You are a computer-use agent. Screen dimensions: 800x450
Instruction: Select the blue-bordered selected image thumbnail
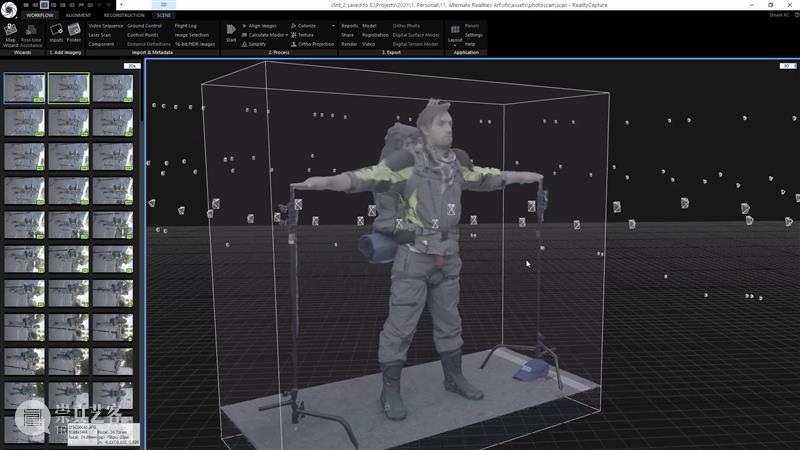point(24,88)
